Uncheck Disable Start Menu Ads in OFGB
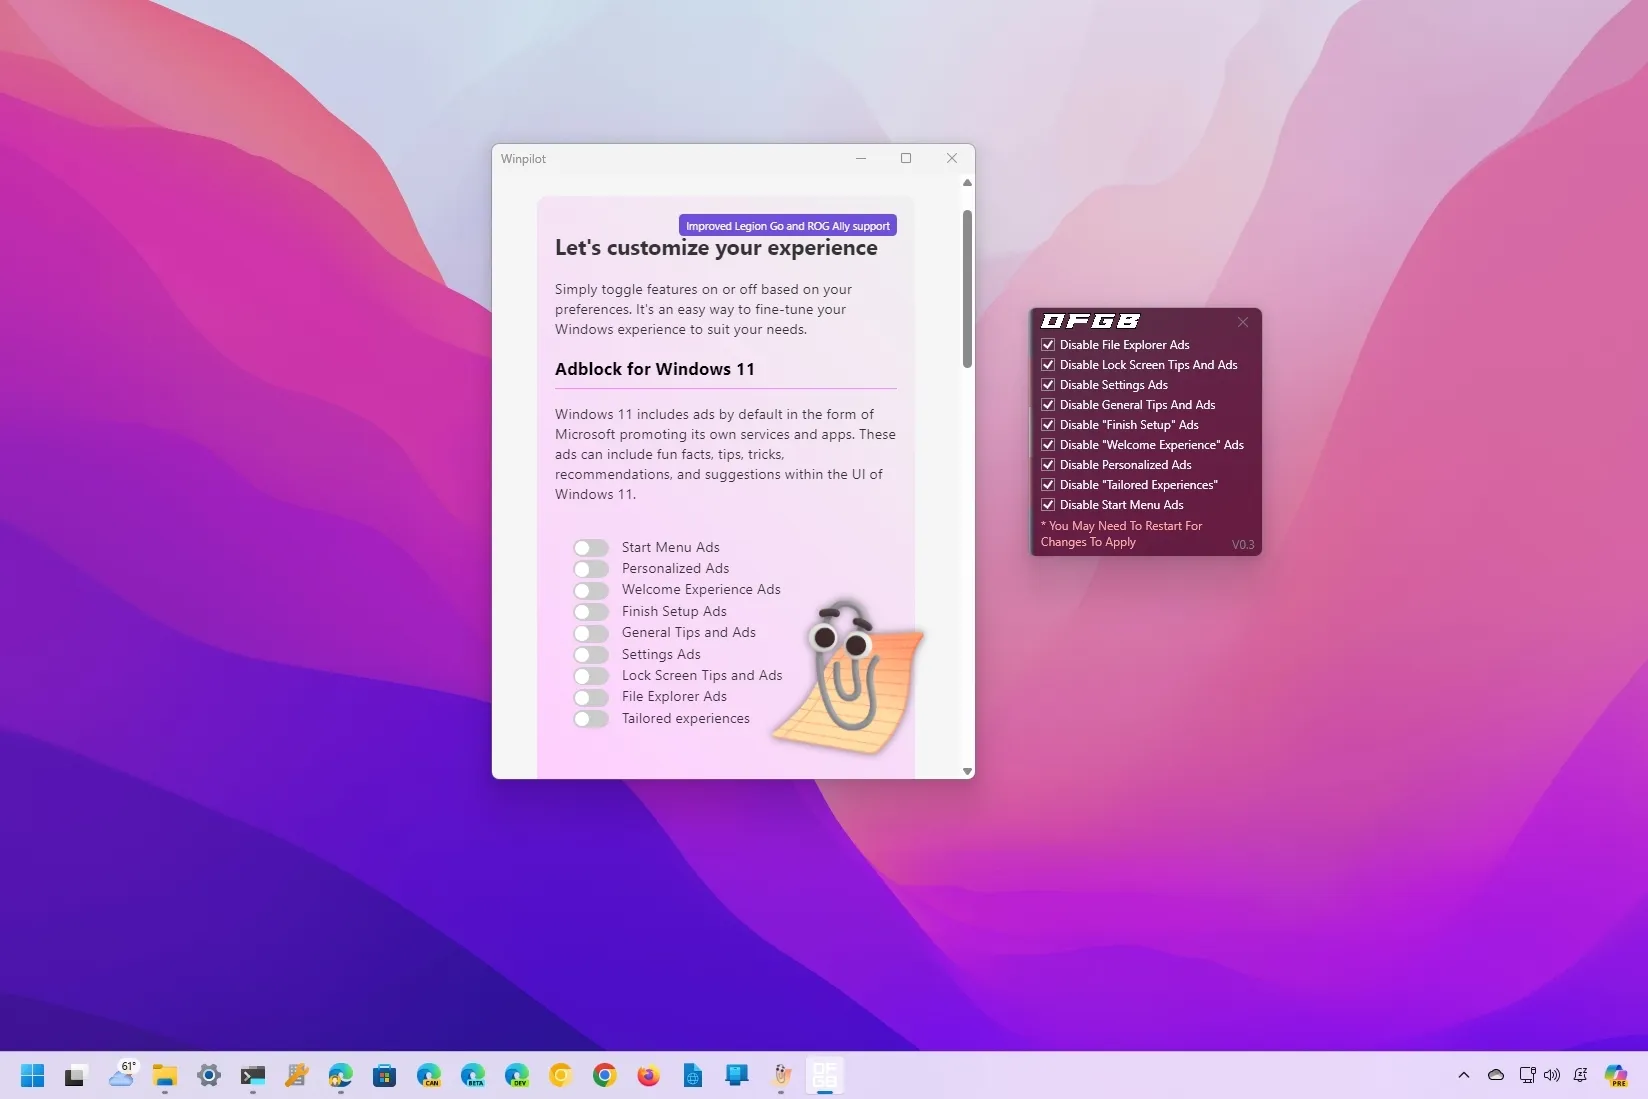The width and height of the screenshot is (1648, 1099). pyautogui.click(x=1048, y=505)
